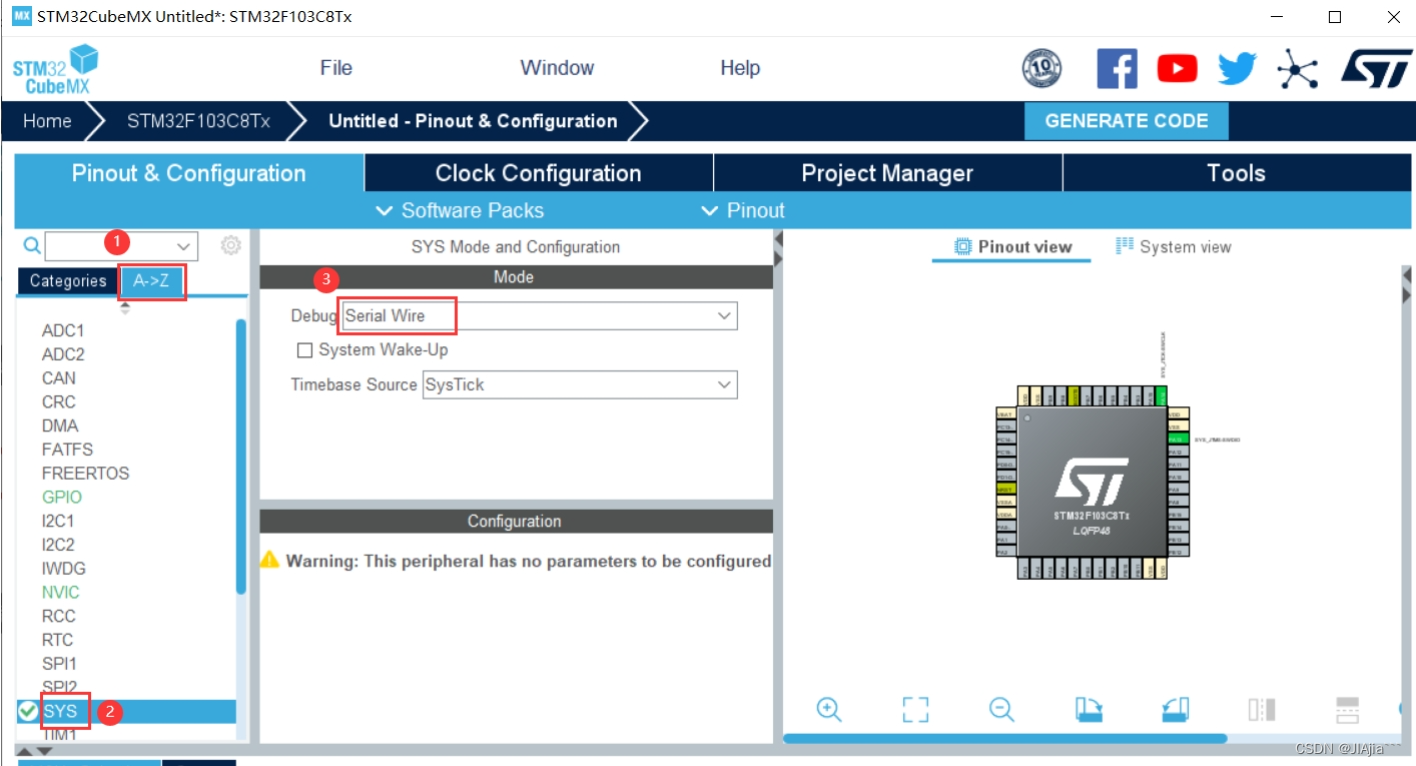Click the ST logo at top right
Viewport: 1416px width, 766px height.
1376,68
